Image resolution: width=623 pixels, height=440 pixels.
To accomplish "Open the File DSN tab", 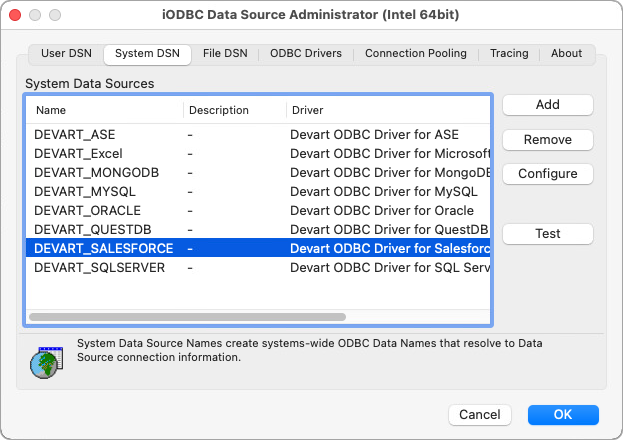I will point(225,53).
